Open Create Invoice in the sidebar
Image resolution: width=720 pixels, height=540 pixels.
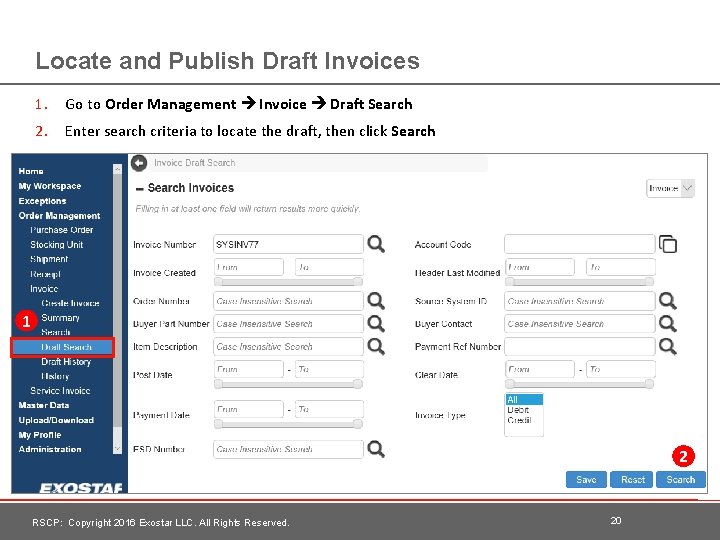point(70,303)
